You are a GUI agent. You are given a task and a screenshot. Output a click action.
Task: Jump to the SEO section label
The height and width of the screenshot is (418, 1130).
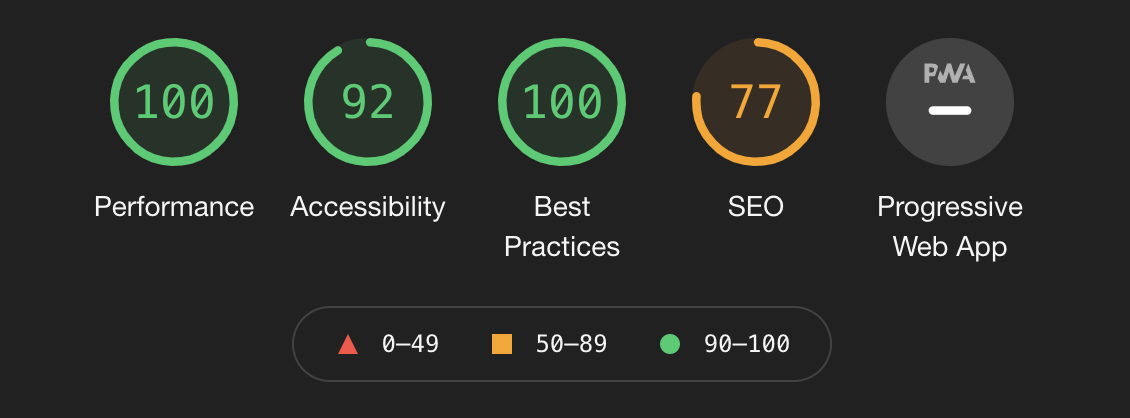755,207
